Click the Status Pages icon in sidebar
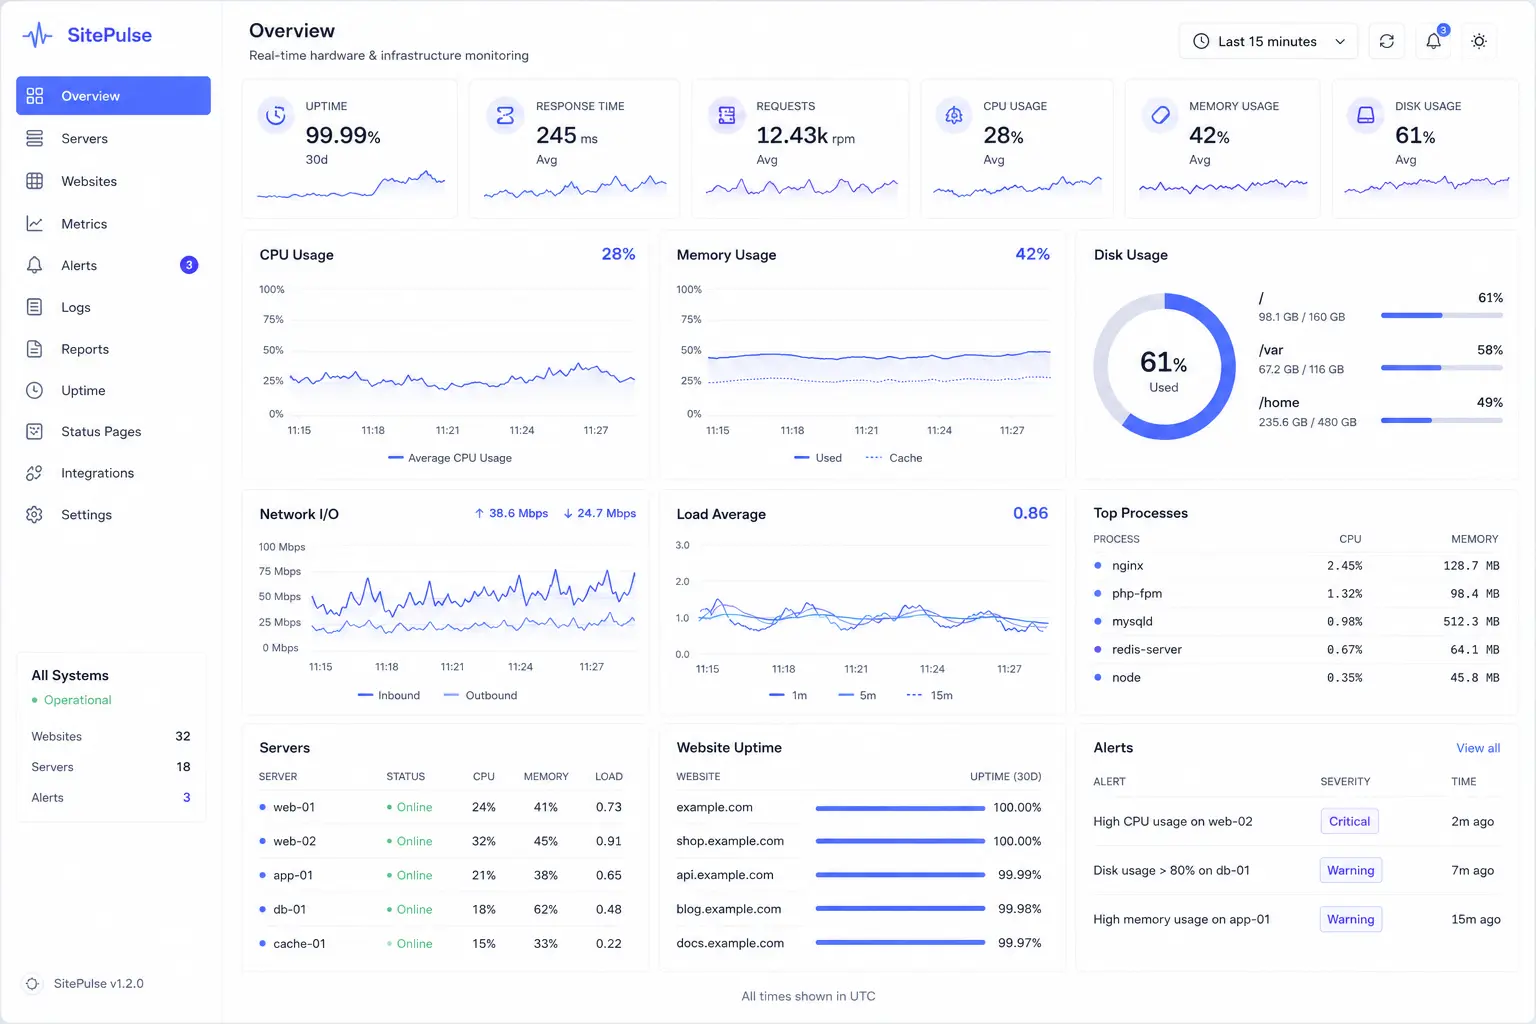The image size is (1536, 1024). point(35,431)
